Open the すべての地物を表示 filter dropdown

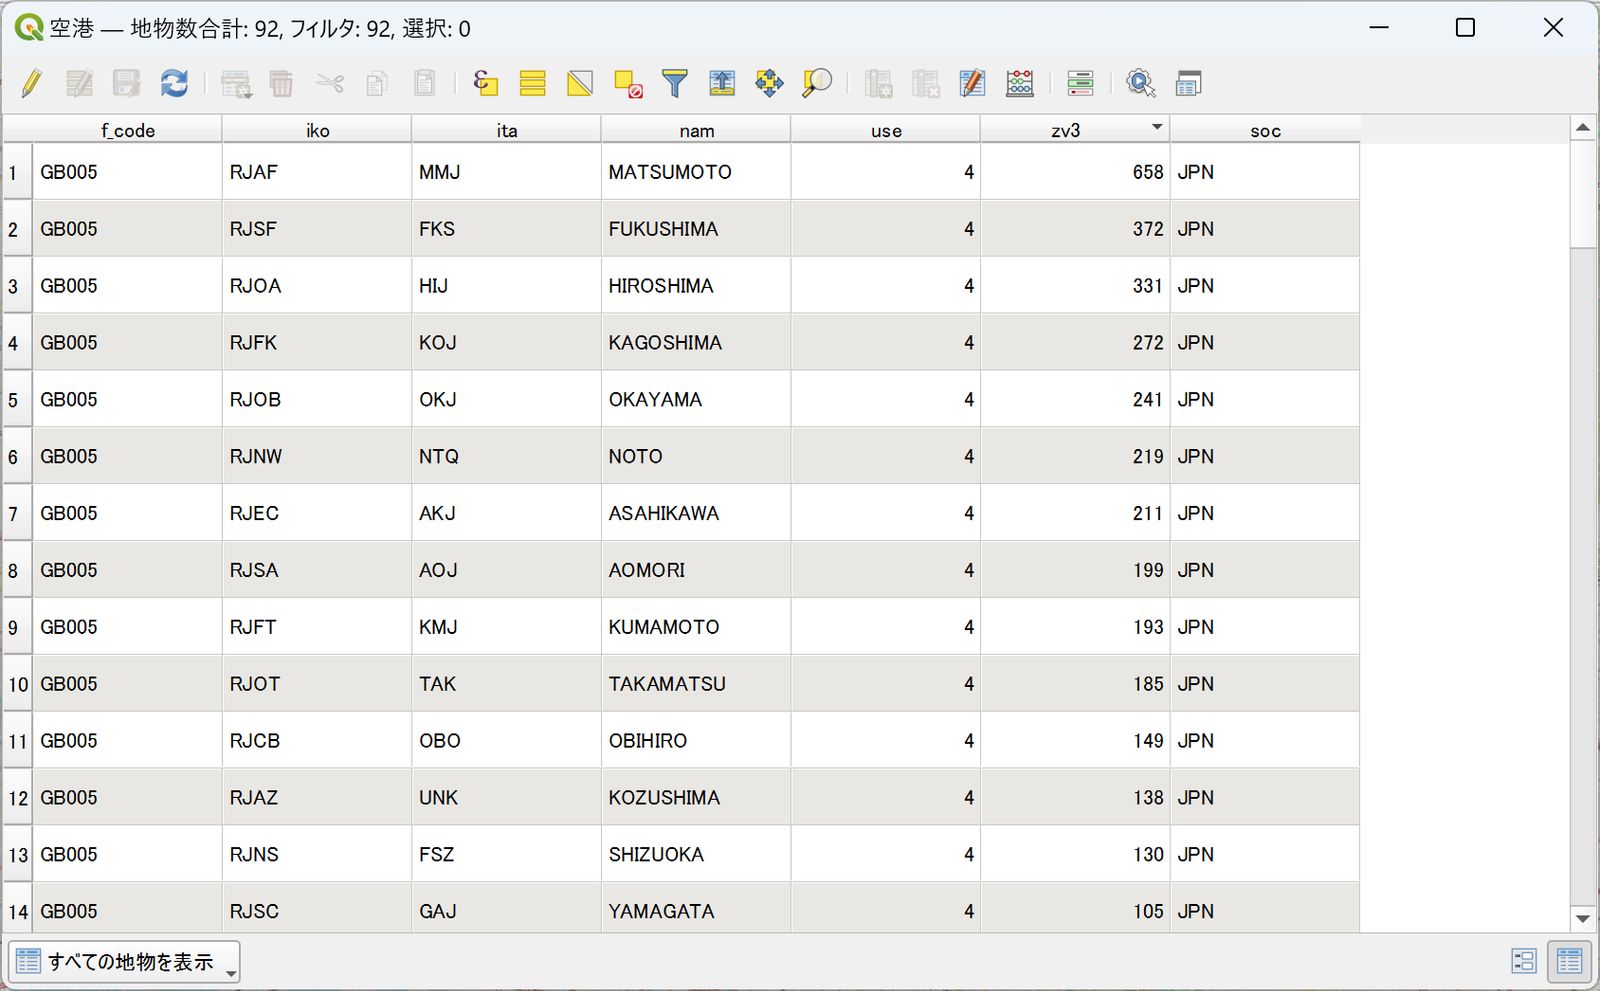pyautogui.click(x=124, y=962)
